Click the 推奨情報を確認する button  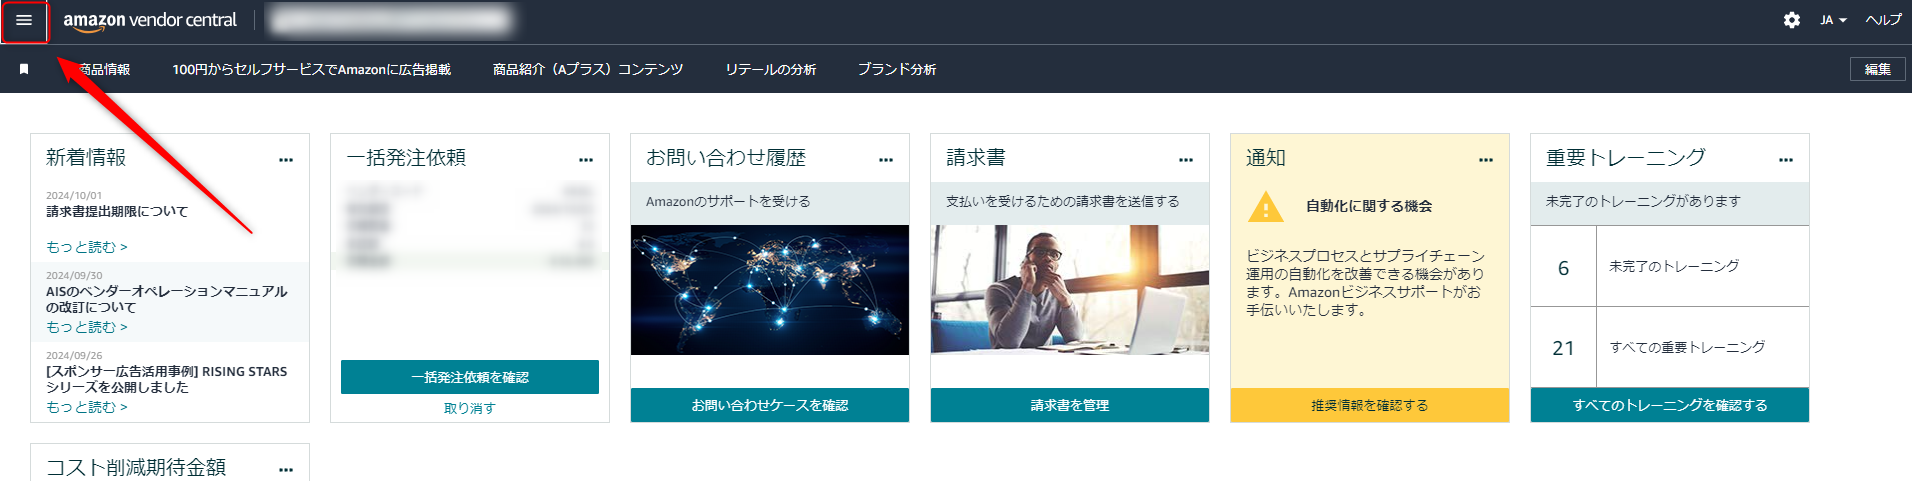coord(1370,405)
